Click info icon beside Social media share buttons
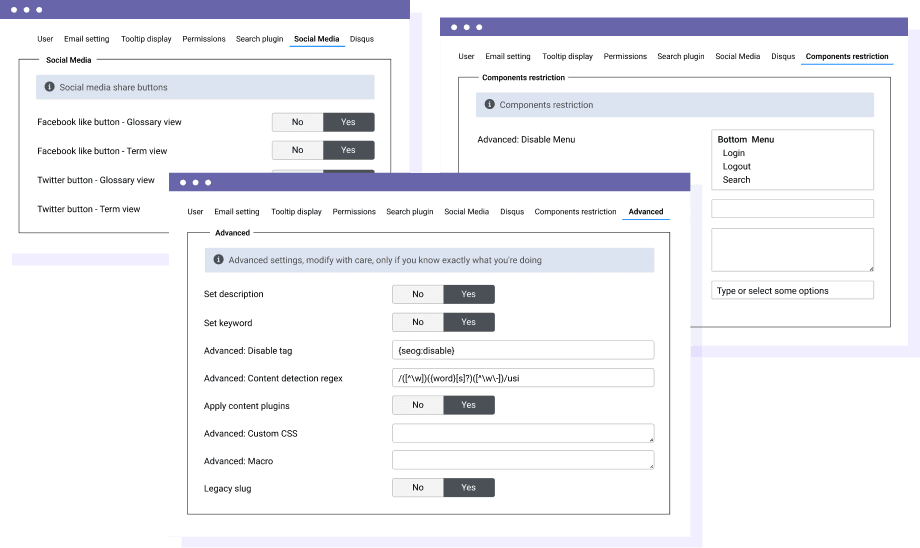Image resolution: width=920 pixels, height=548 pixels. click(49, 87)
